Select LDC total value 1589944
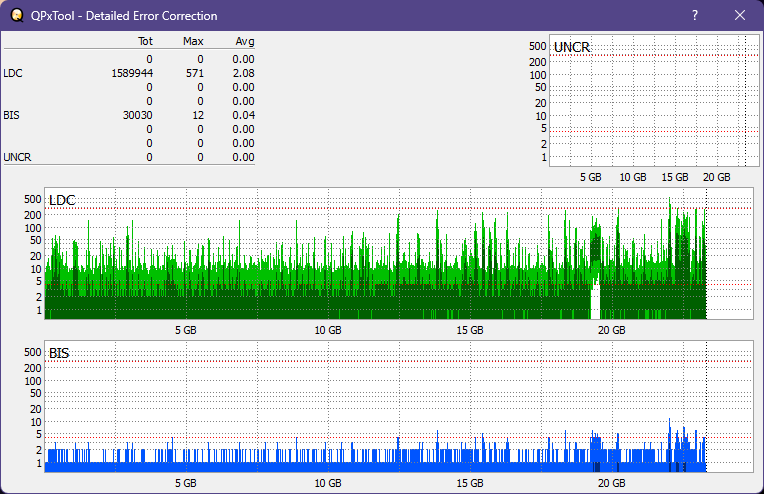Viewport: 764px width, 494px height. (x=132, y=73)
